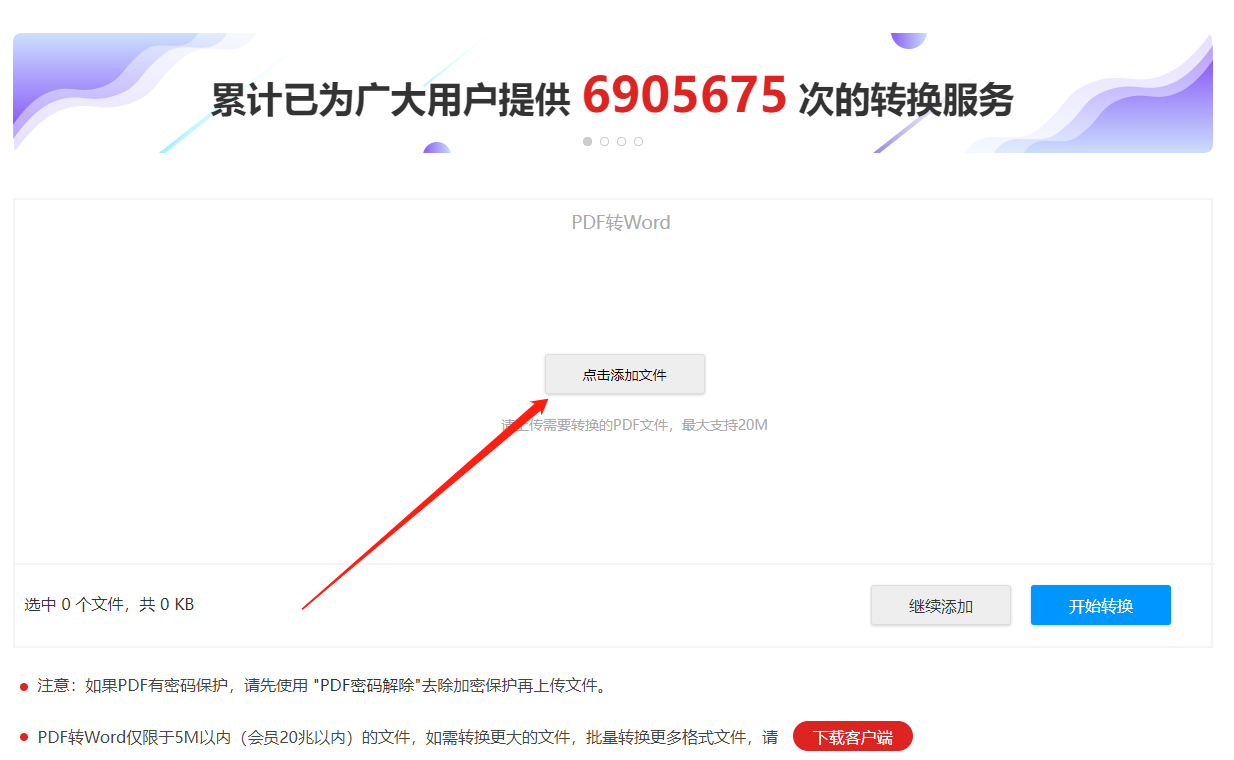Viewport: 1234px width, 760px height.
Task: Click the tip of the red arrow annotation
Action: 545,401
